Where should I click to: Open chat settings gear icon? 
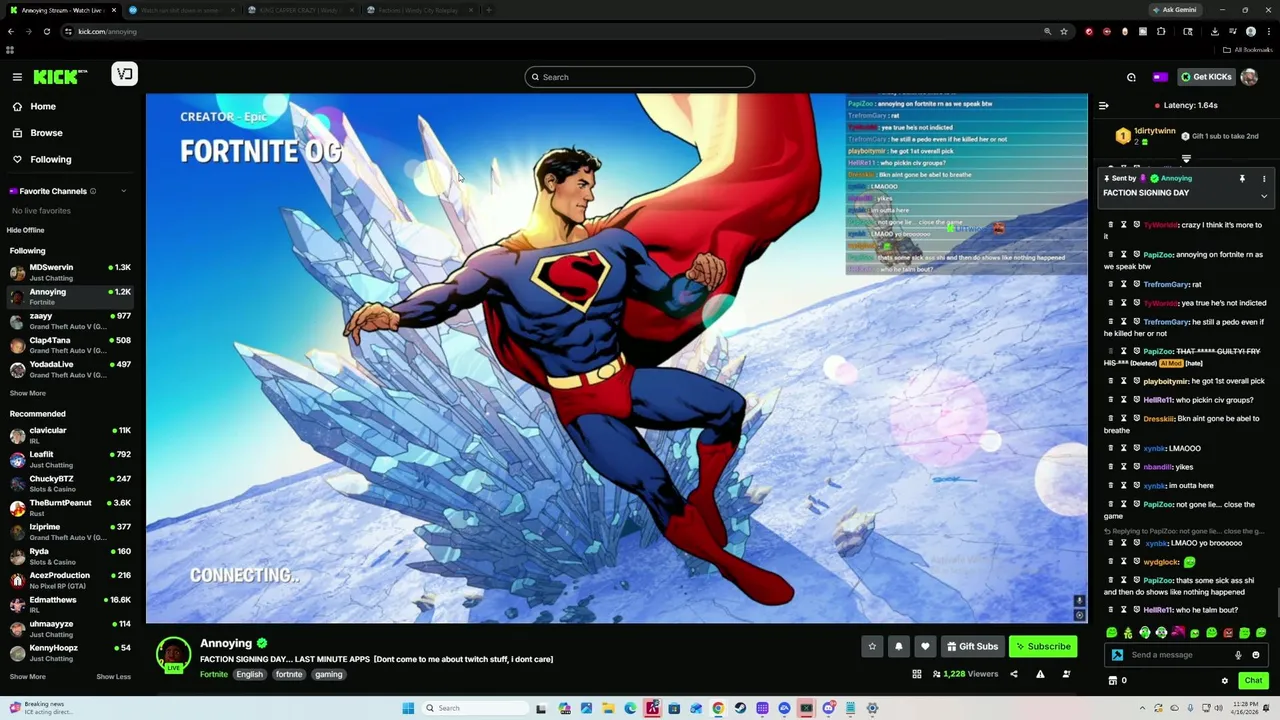click(1224, 681)
